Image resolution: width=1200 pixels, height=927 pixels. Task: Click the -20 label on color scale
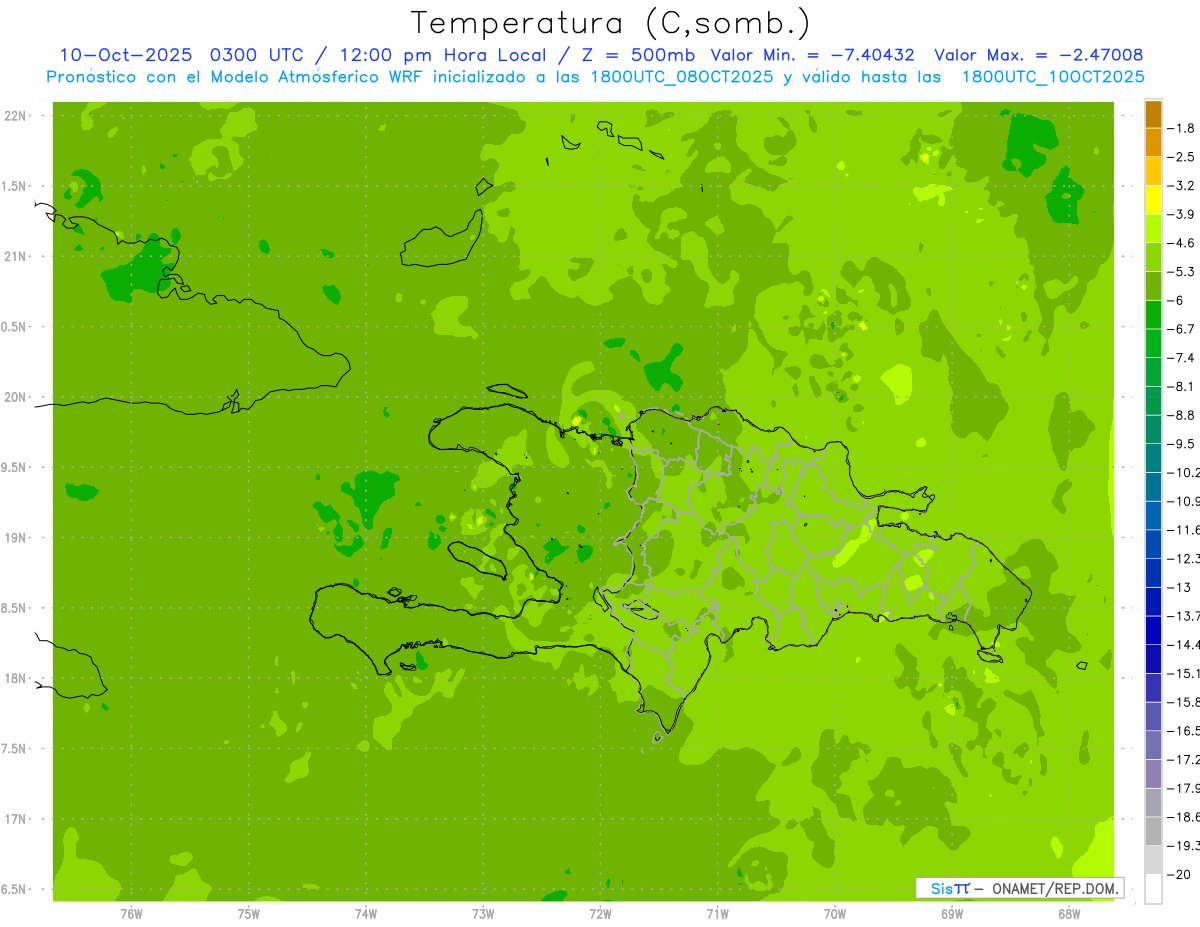(1183, 875)
